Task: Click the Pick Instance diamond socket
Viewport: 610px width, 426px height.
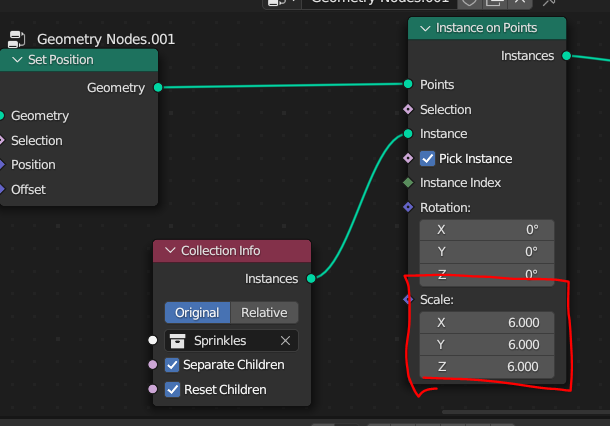Action: point(408,158)
